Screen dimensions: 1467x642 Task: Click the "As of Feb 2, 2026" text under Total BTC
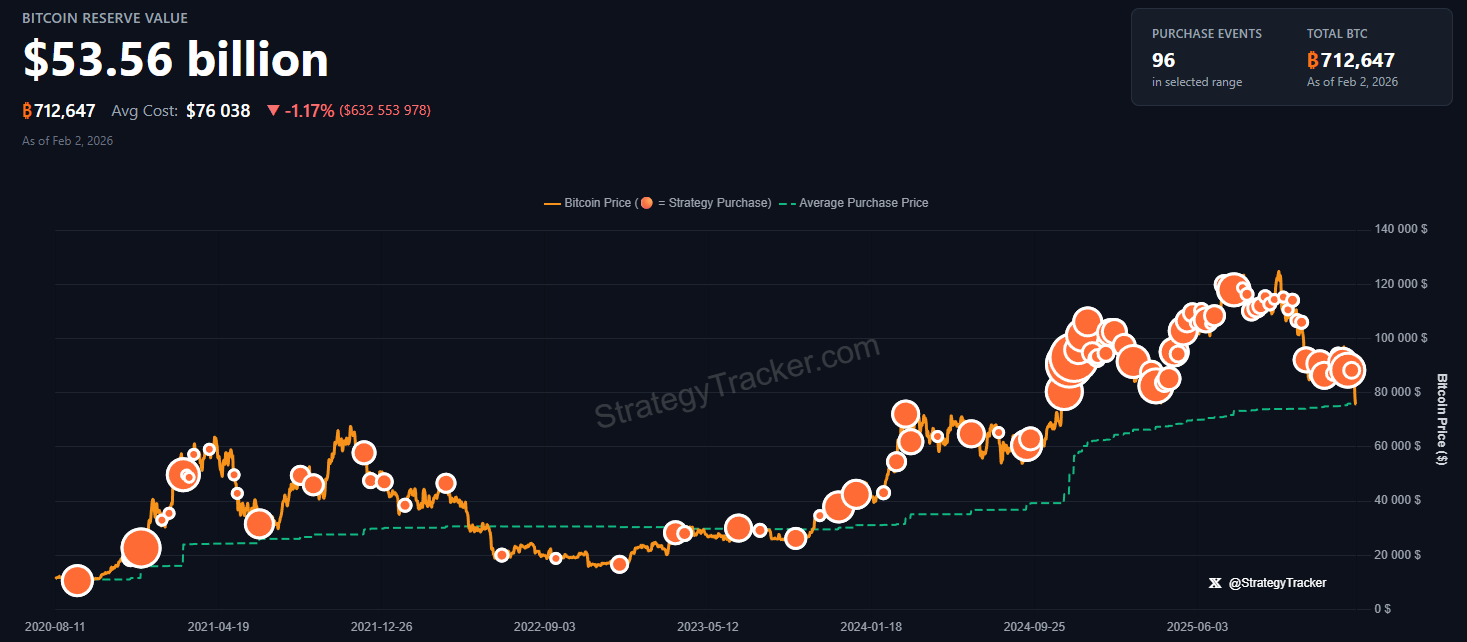1352,82
